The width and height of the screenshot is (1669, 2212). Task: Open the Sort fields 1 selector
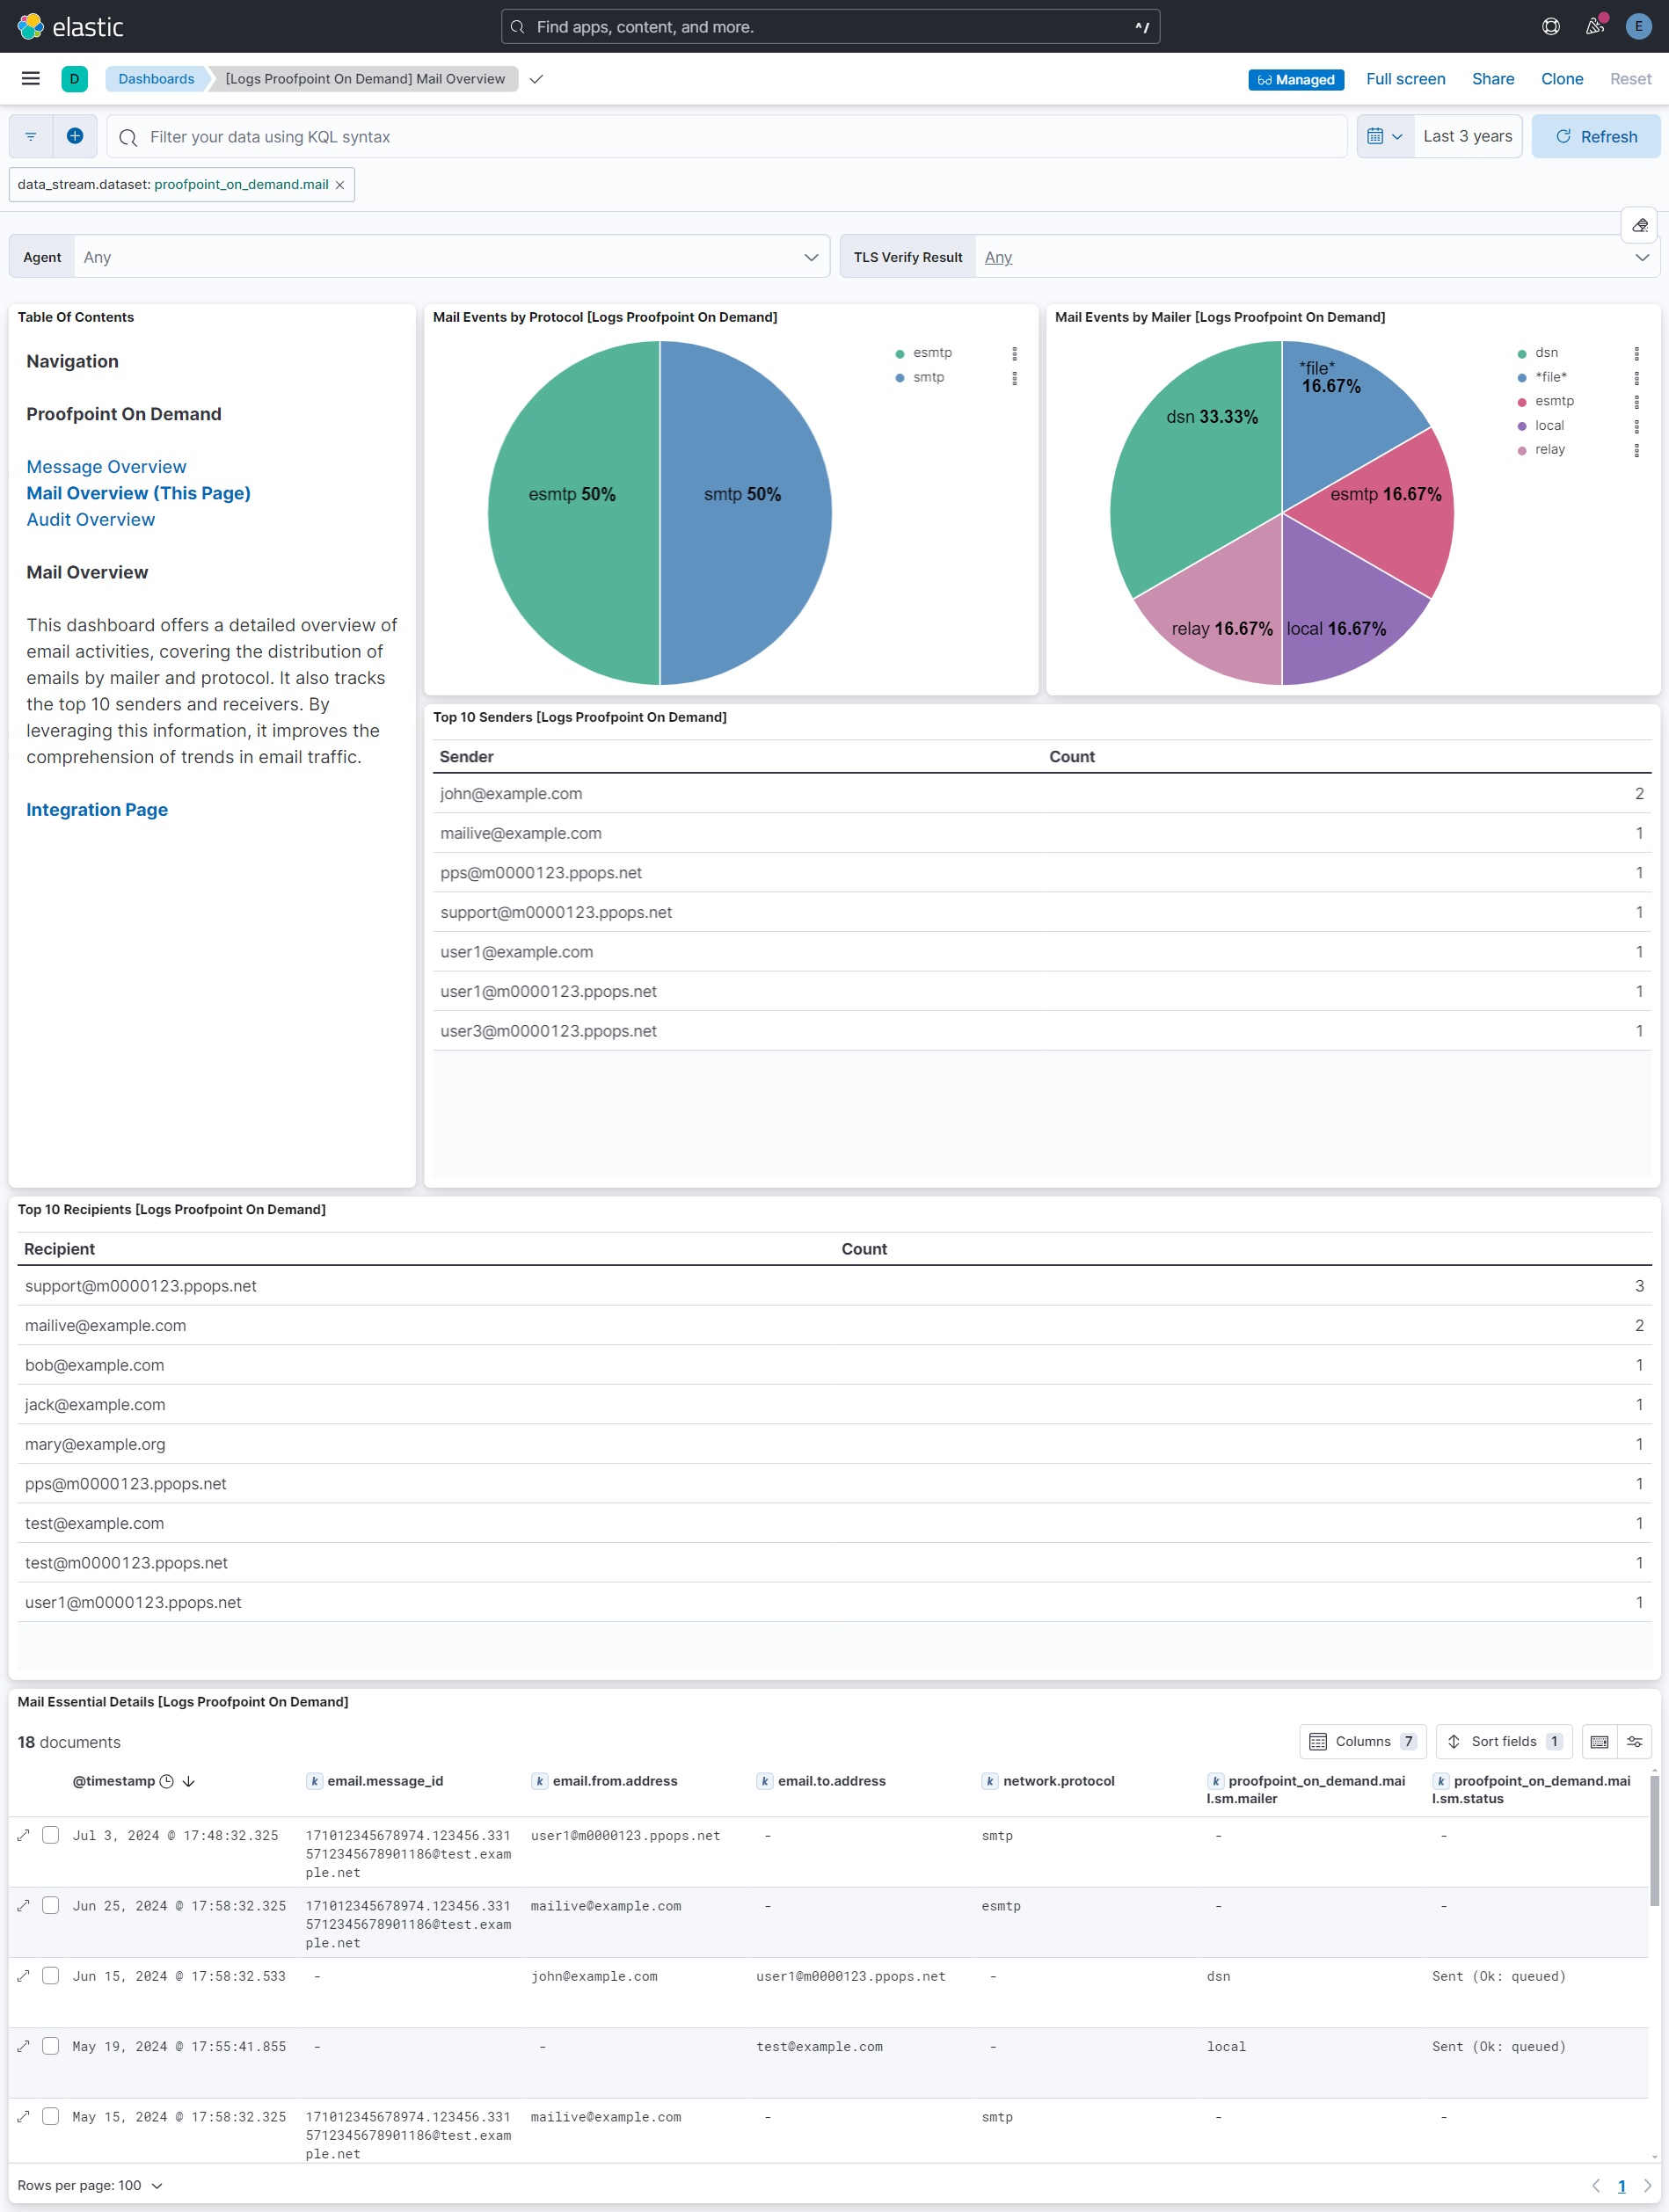[x=1504, y=1742]
